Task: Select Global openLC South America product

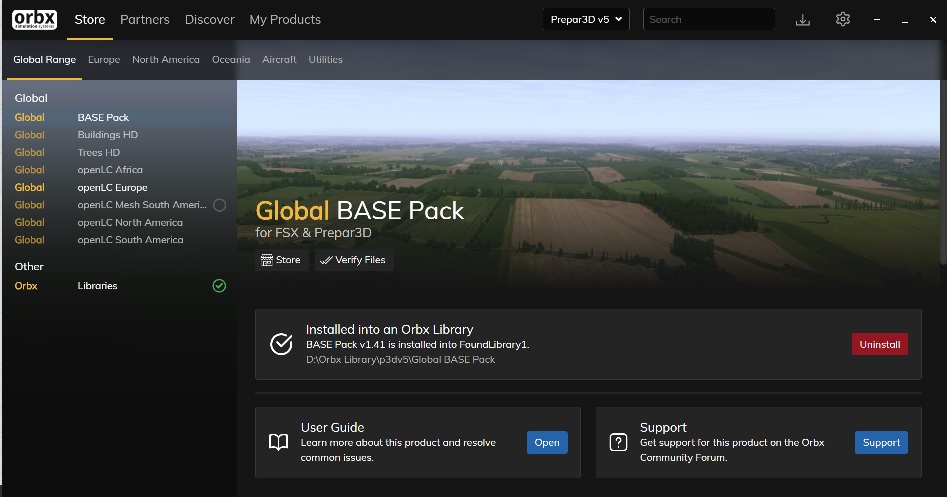Action: [x=120, y=240]
